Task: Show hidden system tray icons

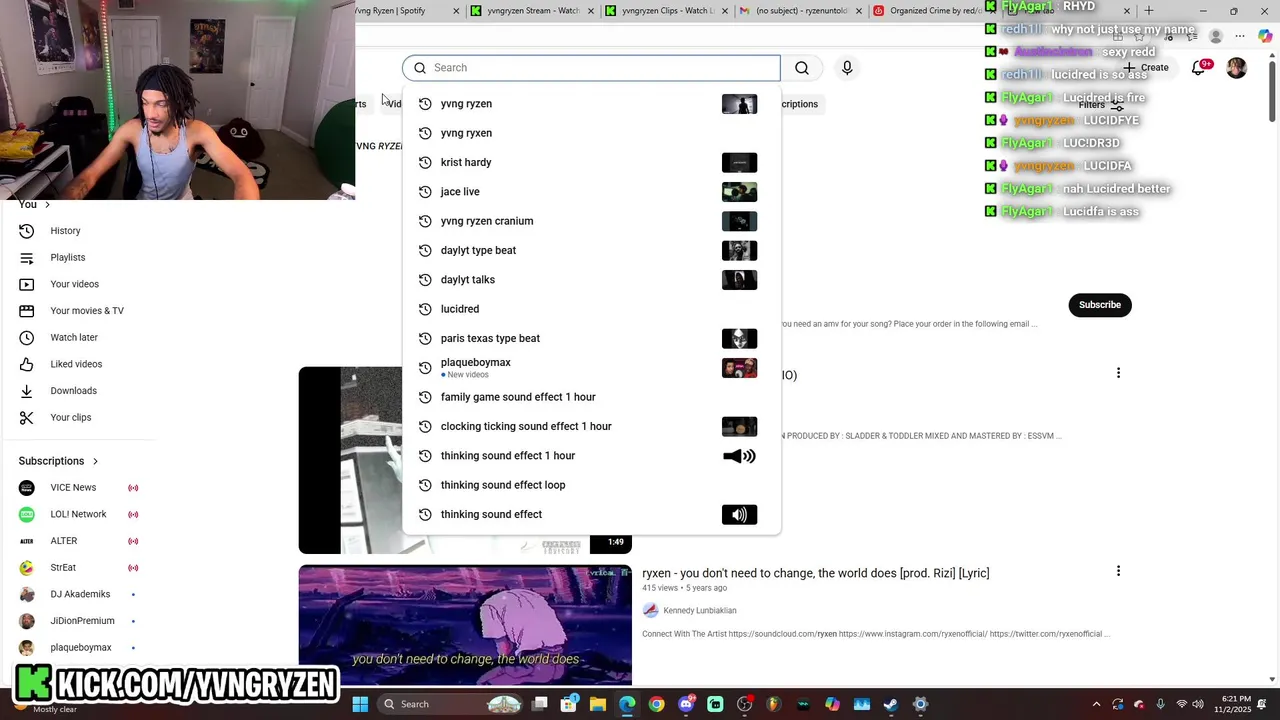Action: (1096, 704)
